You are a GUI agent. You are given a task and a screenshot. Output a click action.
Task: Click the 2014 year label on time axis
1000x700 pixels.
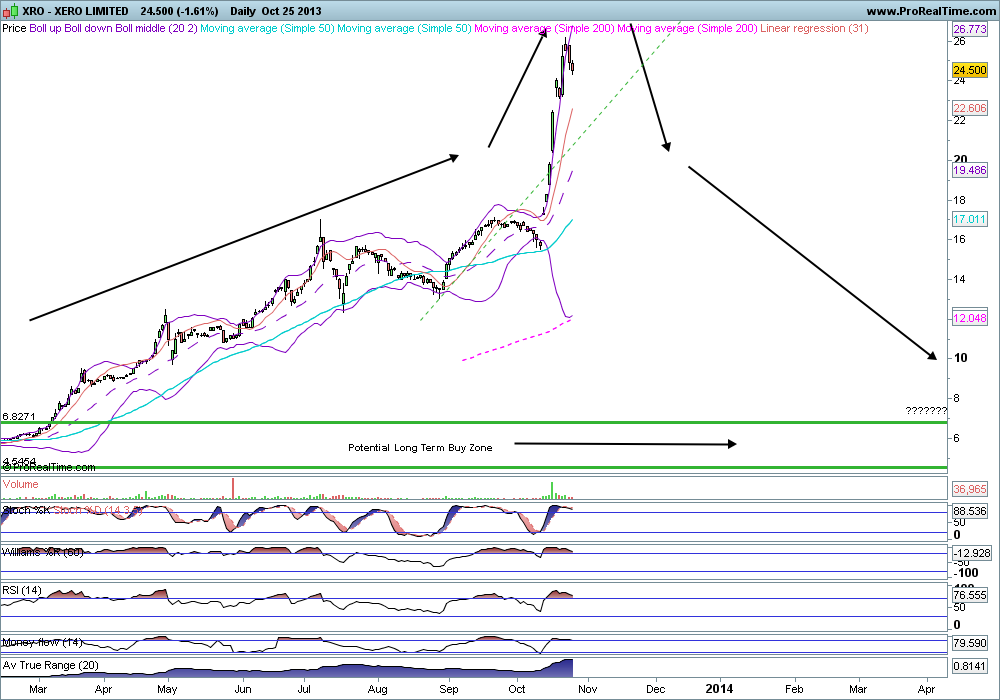coord(719,689)
